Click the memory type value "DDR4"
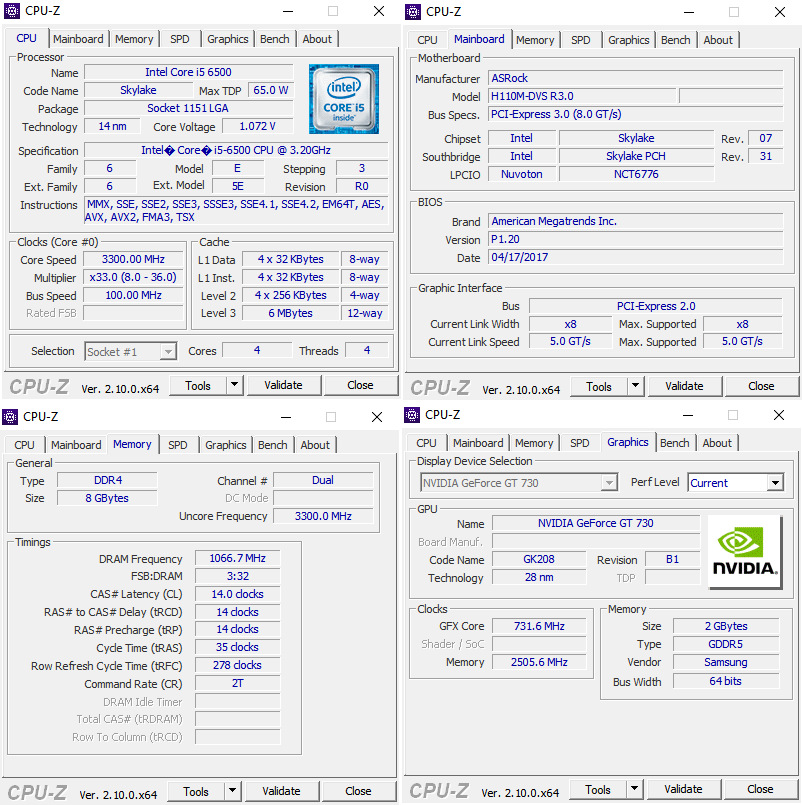 tap(107, 480)
